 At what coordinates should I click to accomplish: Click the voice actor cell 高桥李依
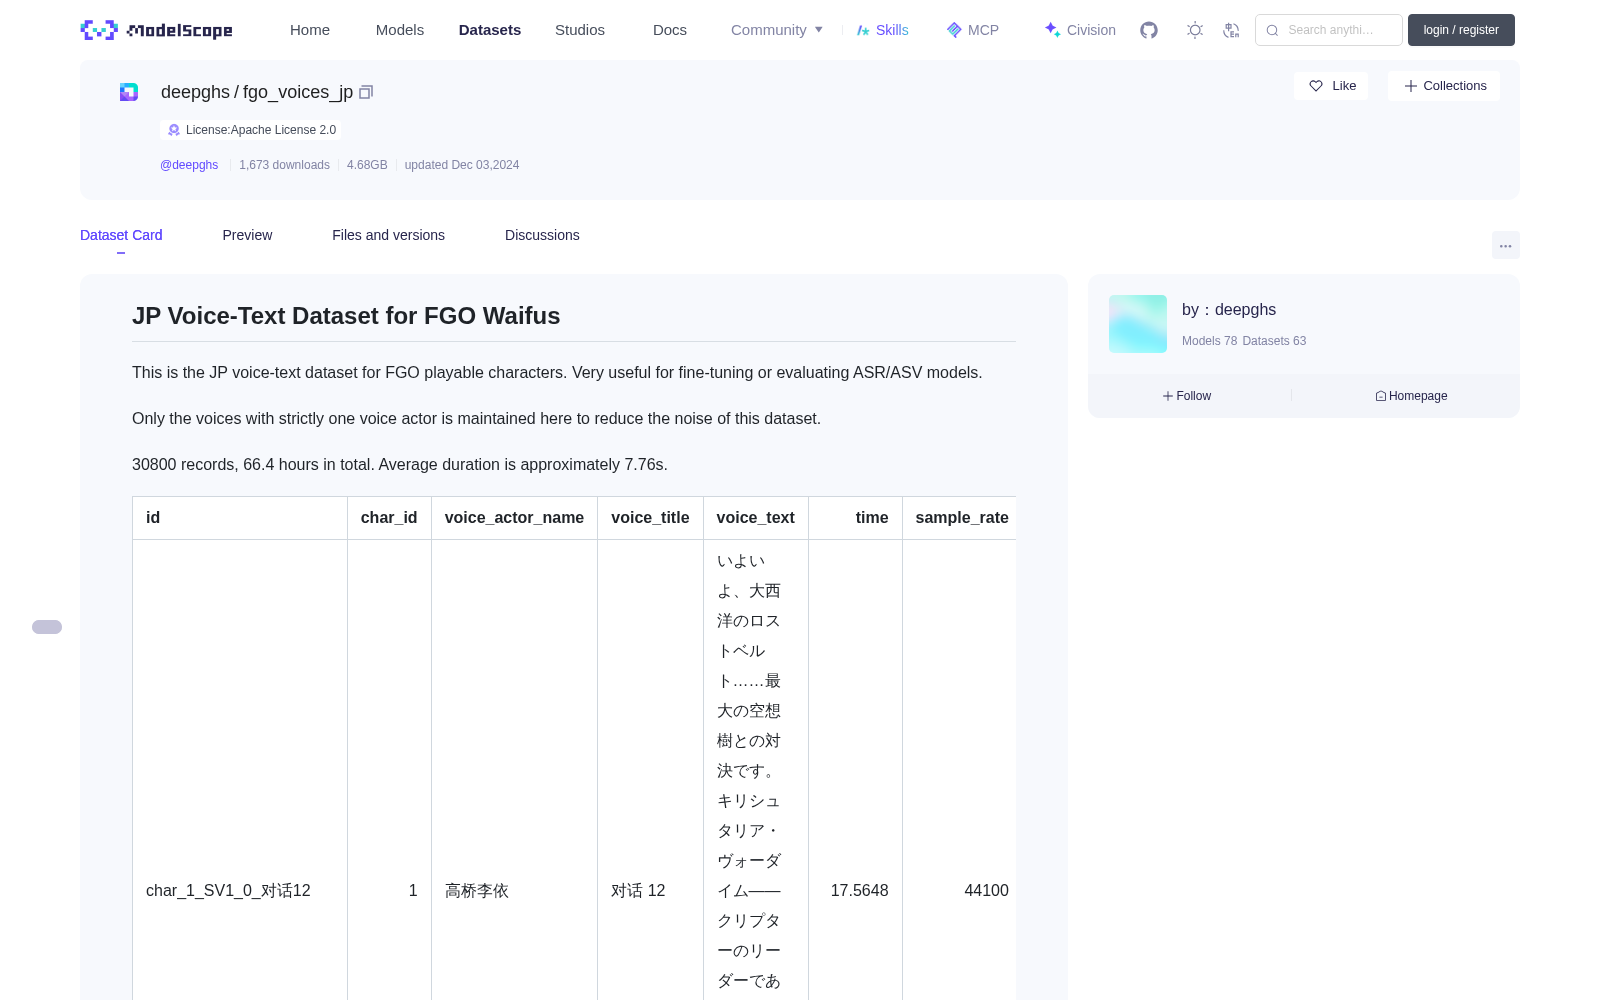[x=477, y=891]
